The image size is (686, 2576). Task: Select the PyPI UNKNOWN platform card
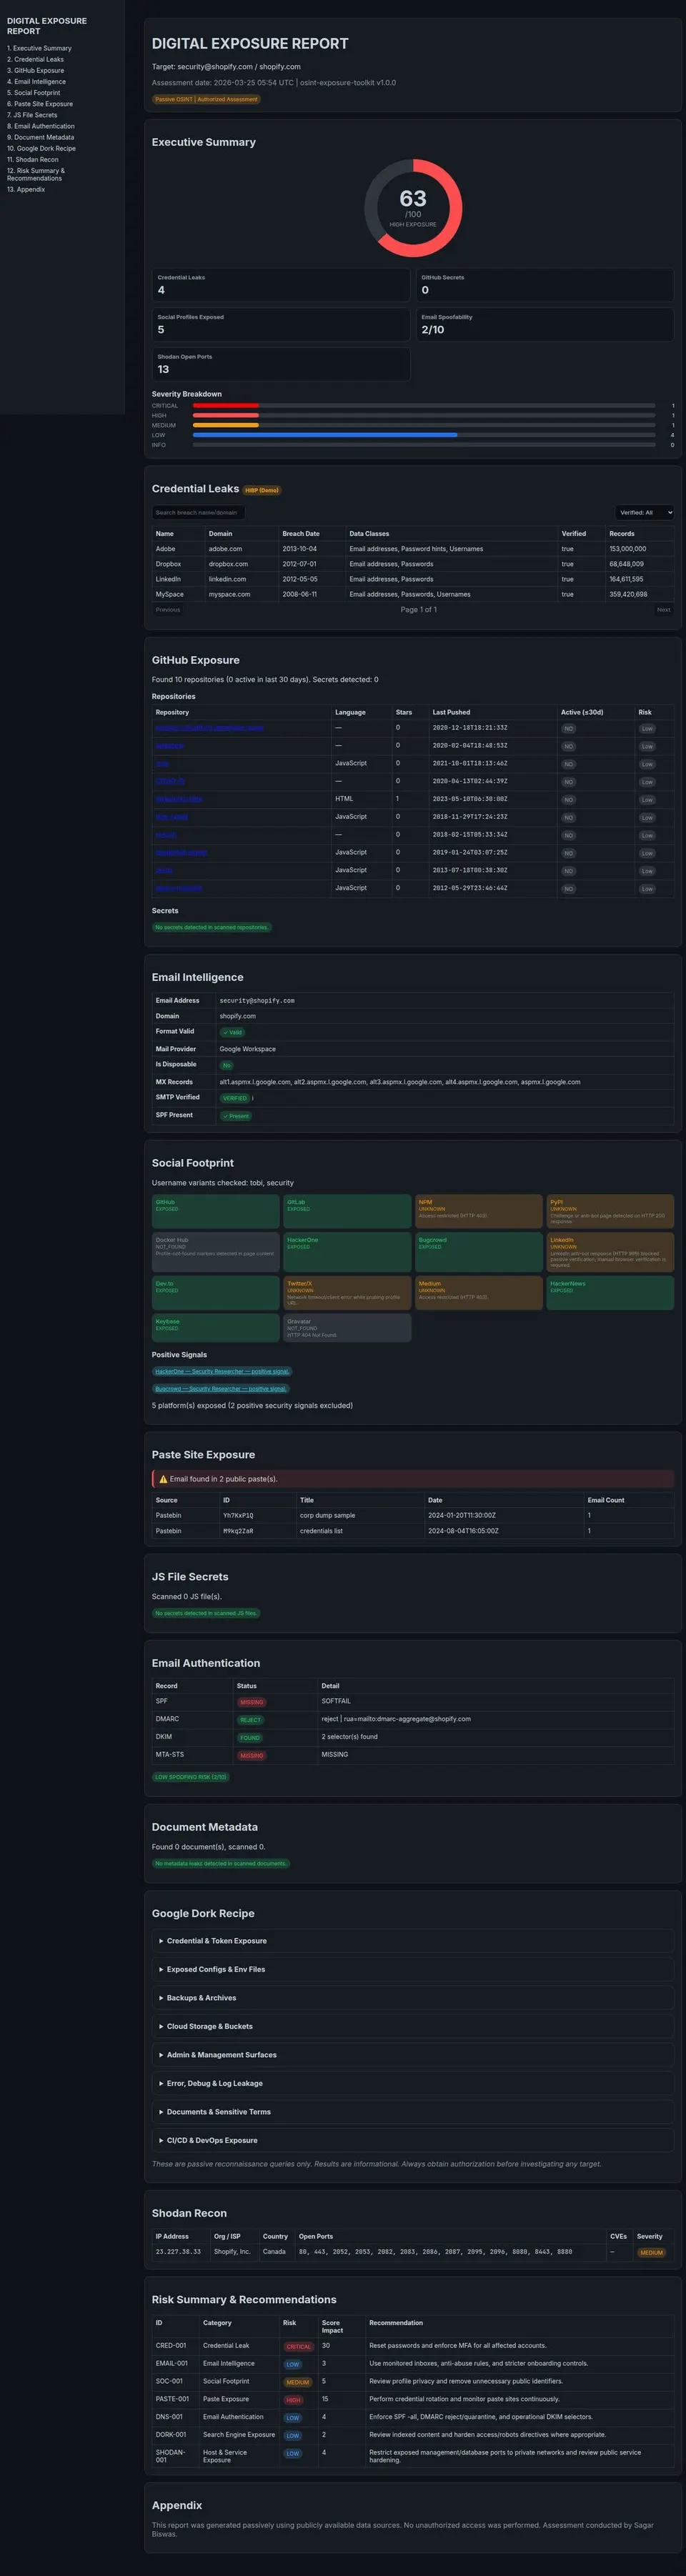(x=610, y=1211)
